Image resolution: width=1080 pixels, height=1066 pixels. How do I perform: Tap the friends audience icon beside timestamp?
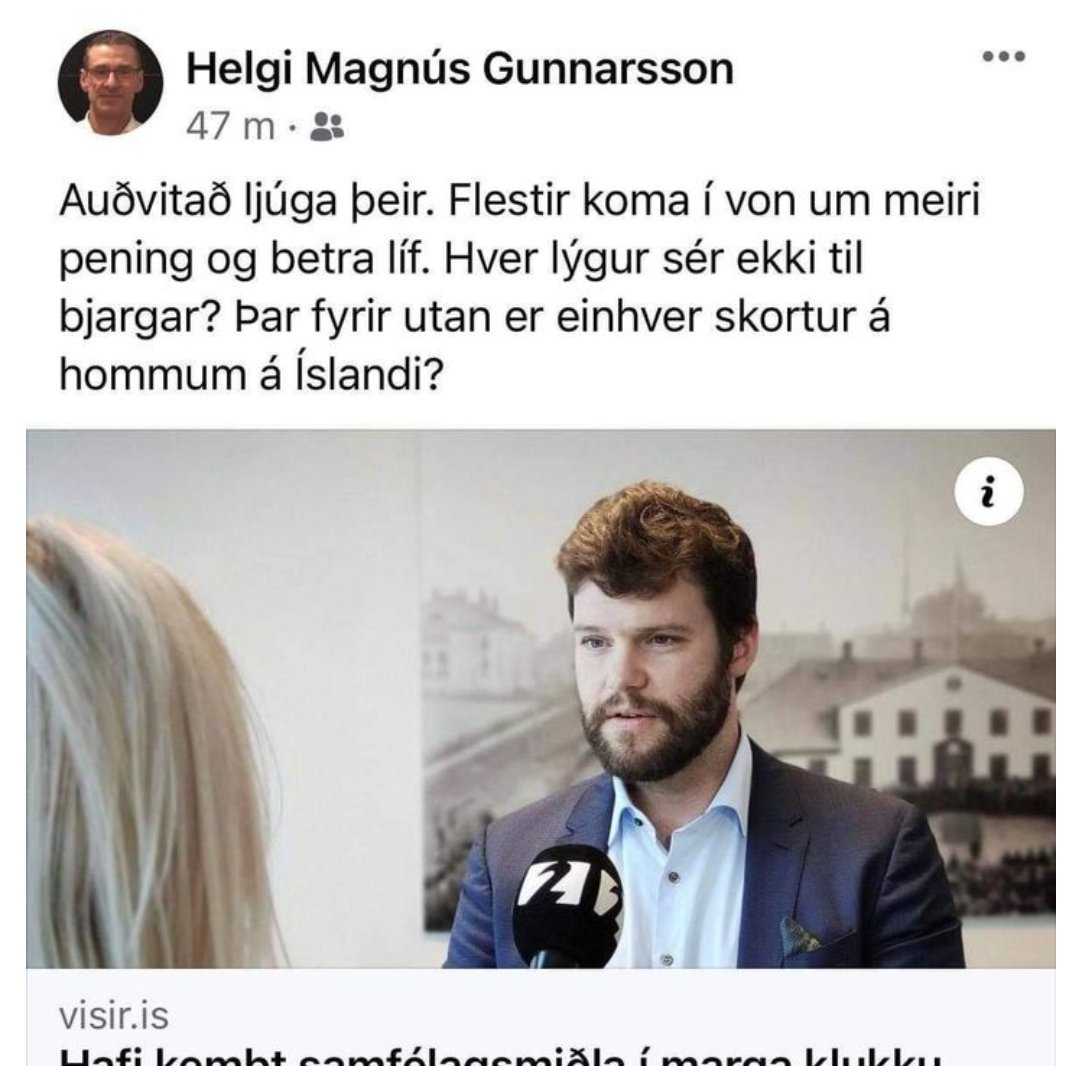326,127
